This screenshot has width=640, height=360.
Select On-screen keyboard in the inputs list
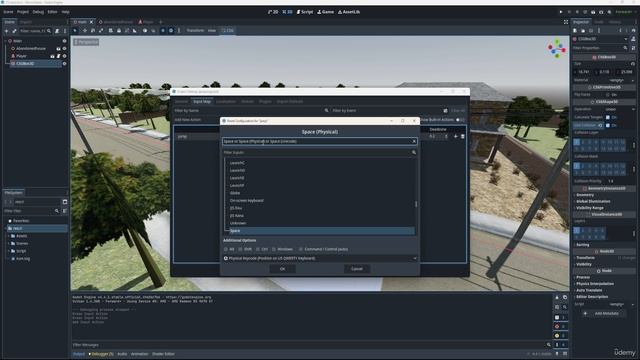pos(247,200)
